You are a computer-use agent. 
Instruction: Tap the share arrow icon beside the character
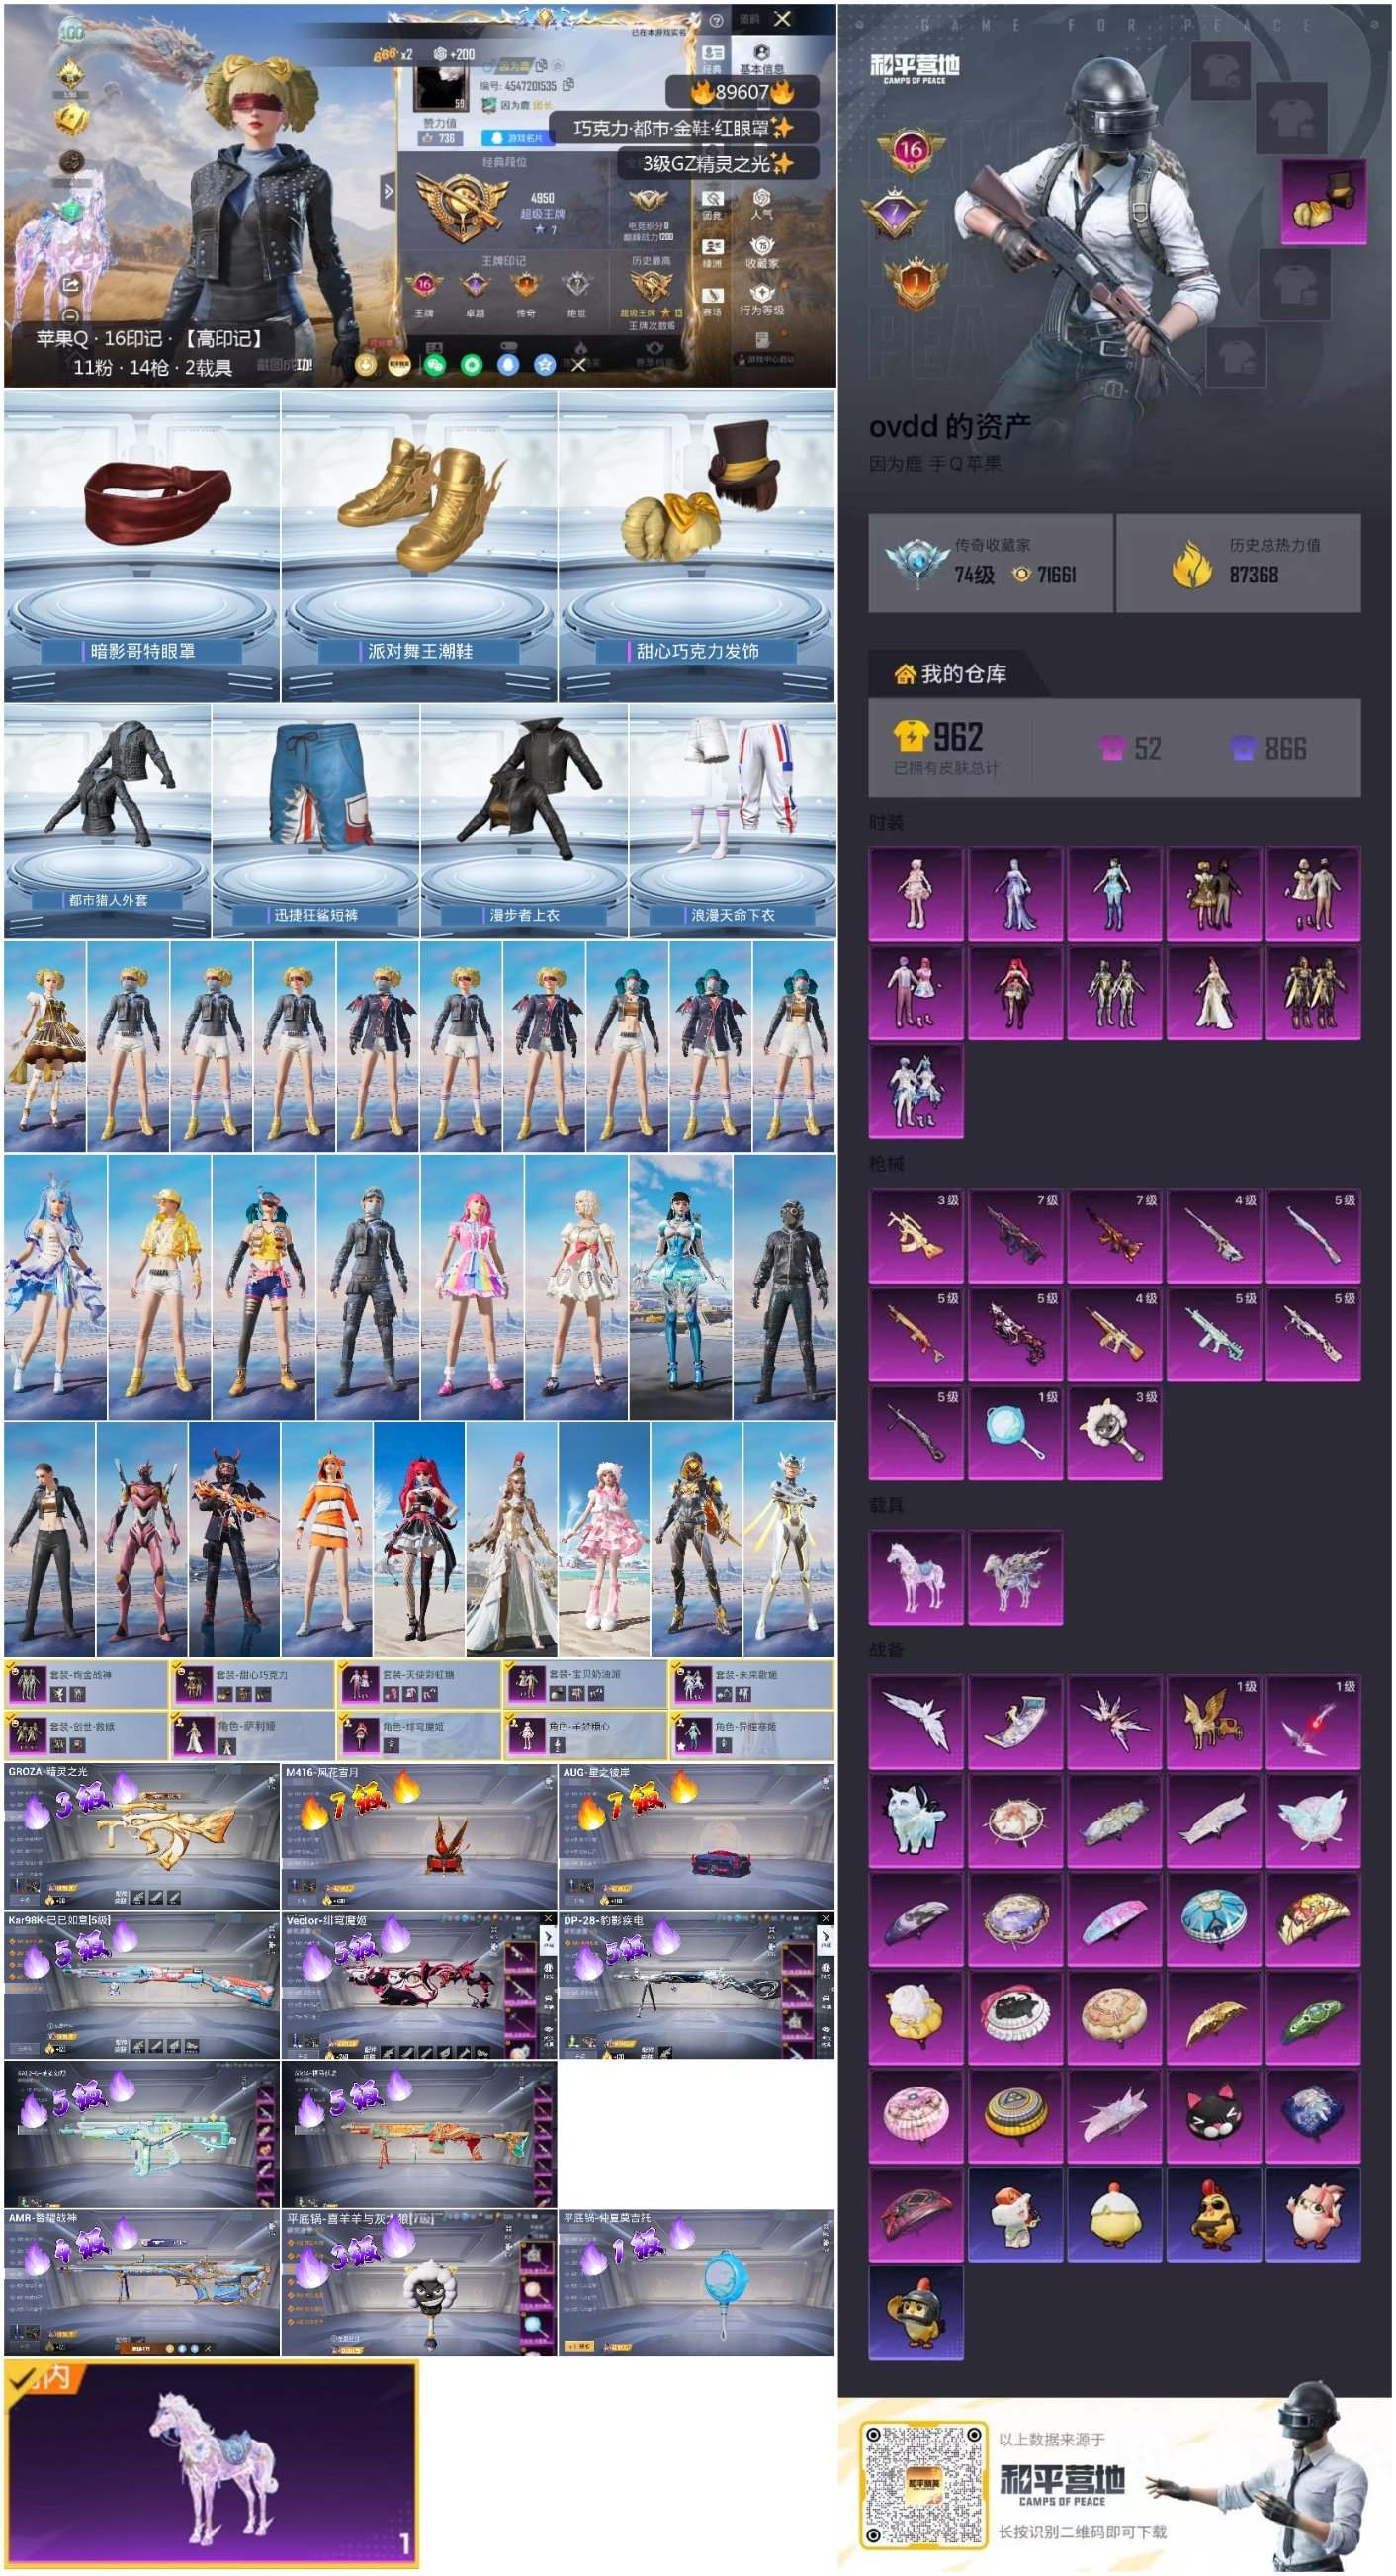coord(70,285)
